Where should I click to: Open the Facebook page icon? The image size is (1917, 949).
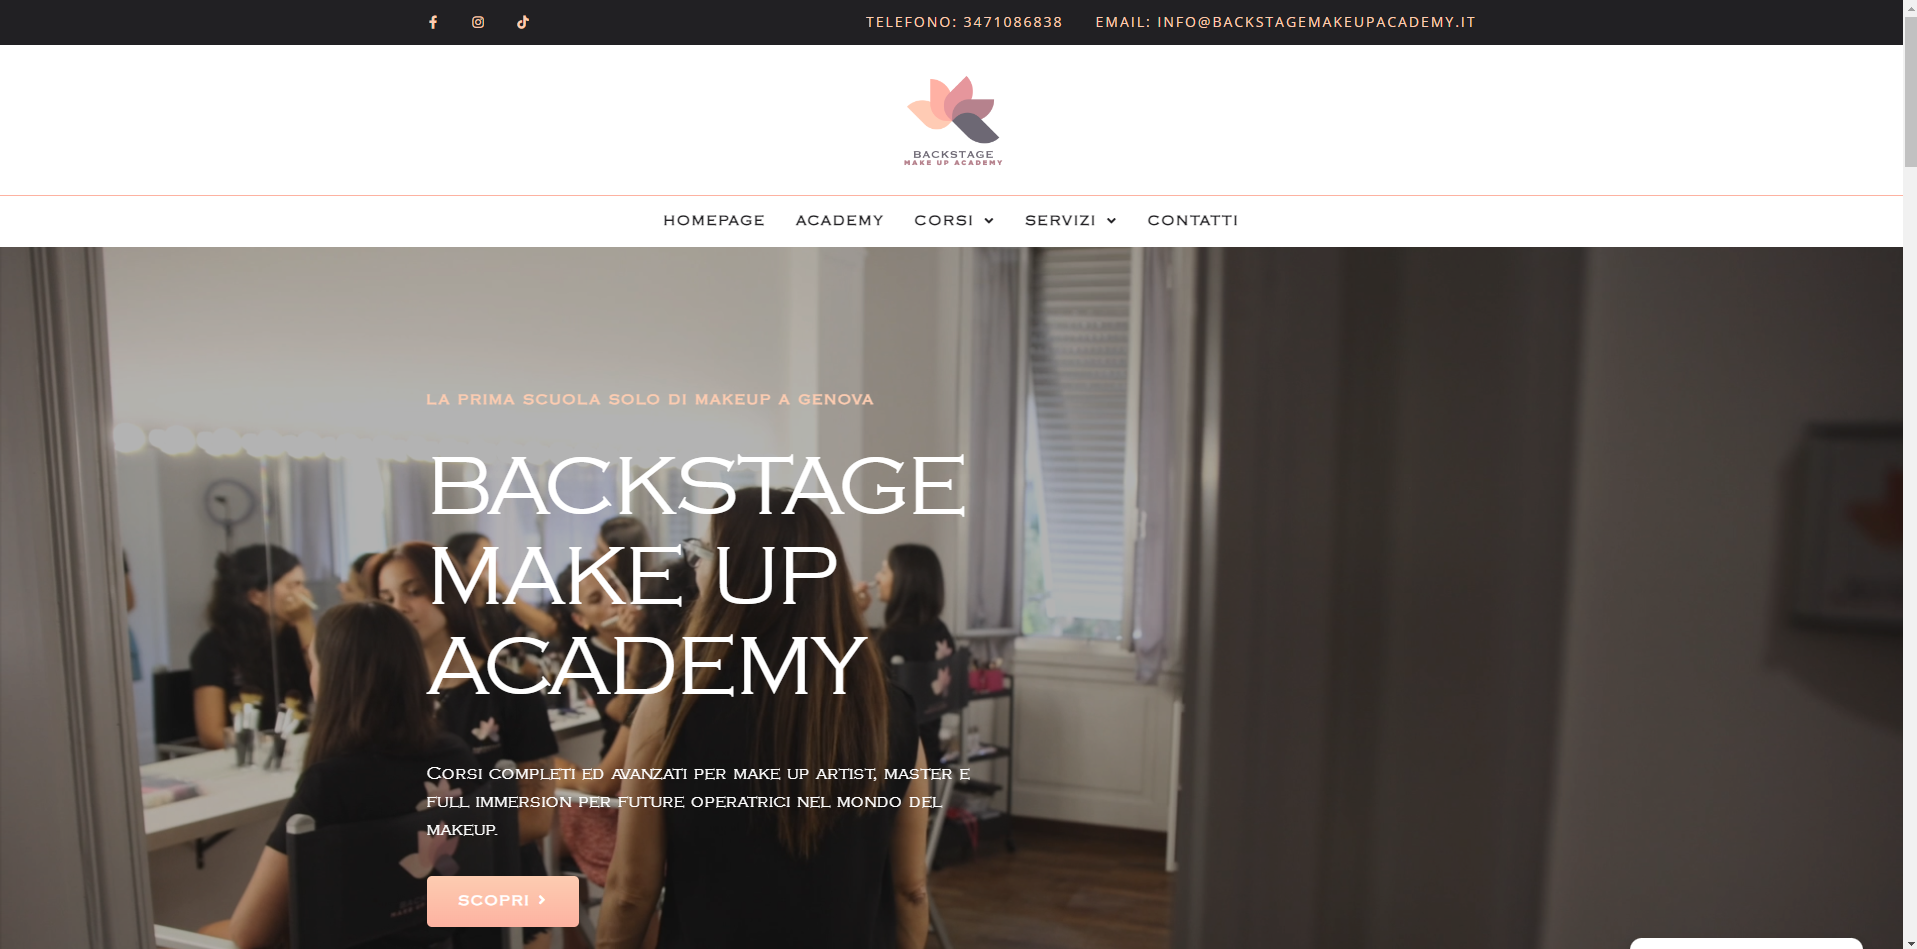point(433,22)
